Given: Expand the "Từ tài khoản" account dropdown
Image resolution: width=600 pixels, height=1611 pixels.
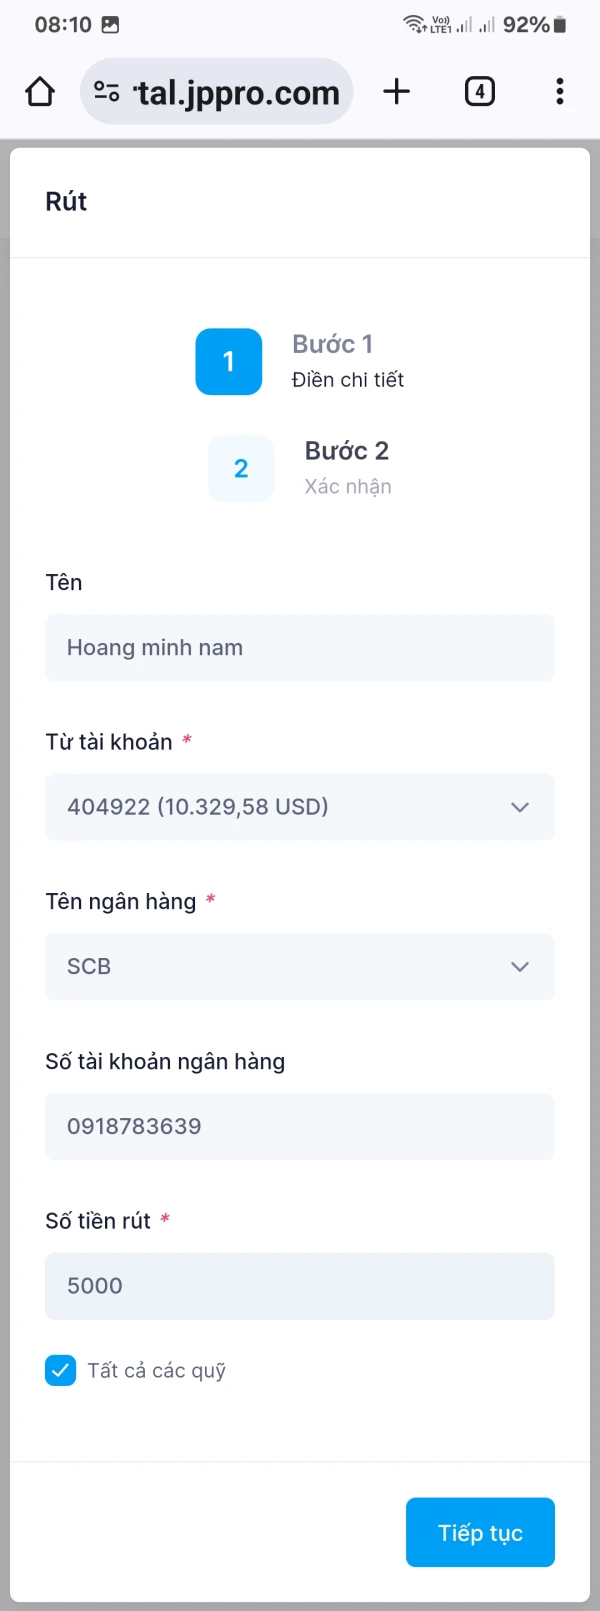Looking at the screenshot, I should (x=299, y=807).
